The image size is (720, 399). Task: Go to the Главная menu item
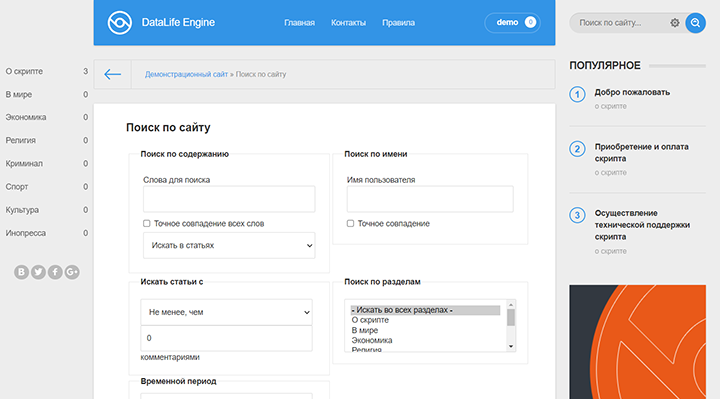pyautogui.click(x=299, y=22)
